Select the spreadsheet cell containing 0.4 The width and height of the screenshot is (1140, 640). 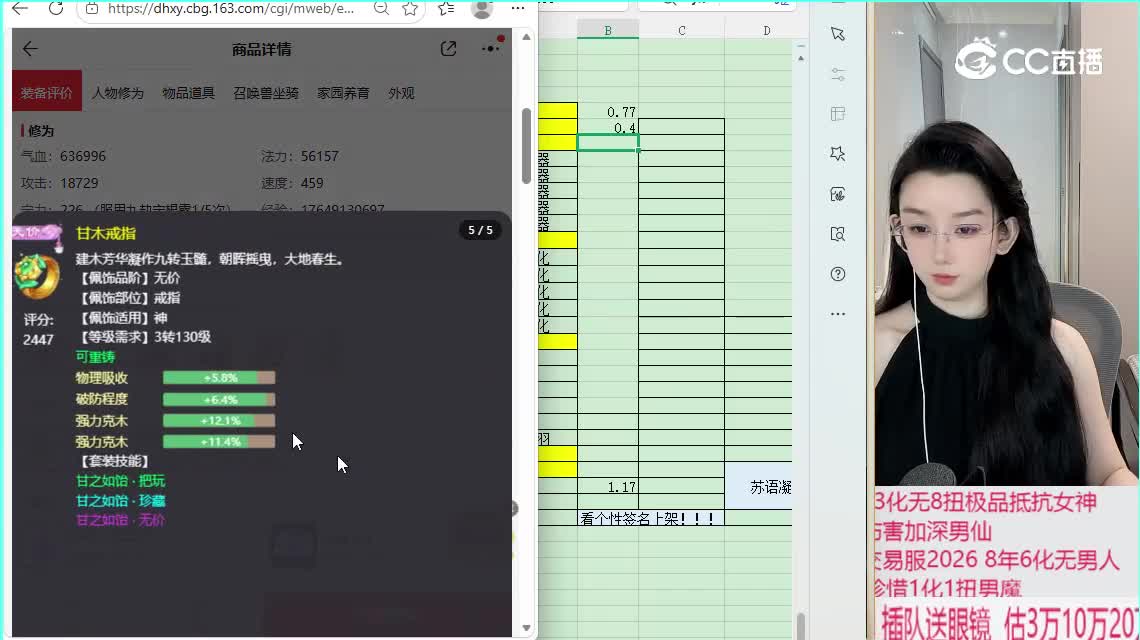pos(608,127)
